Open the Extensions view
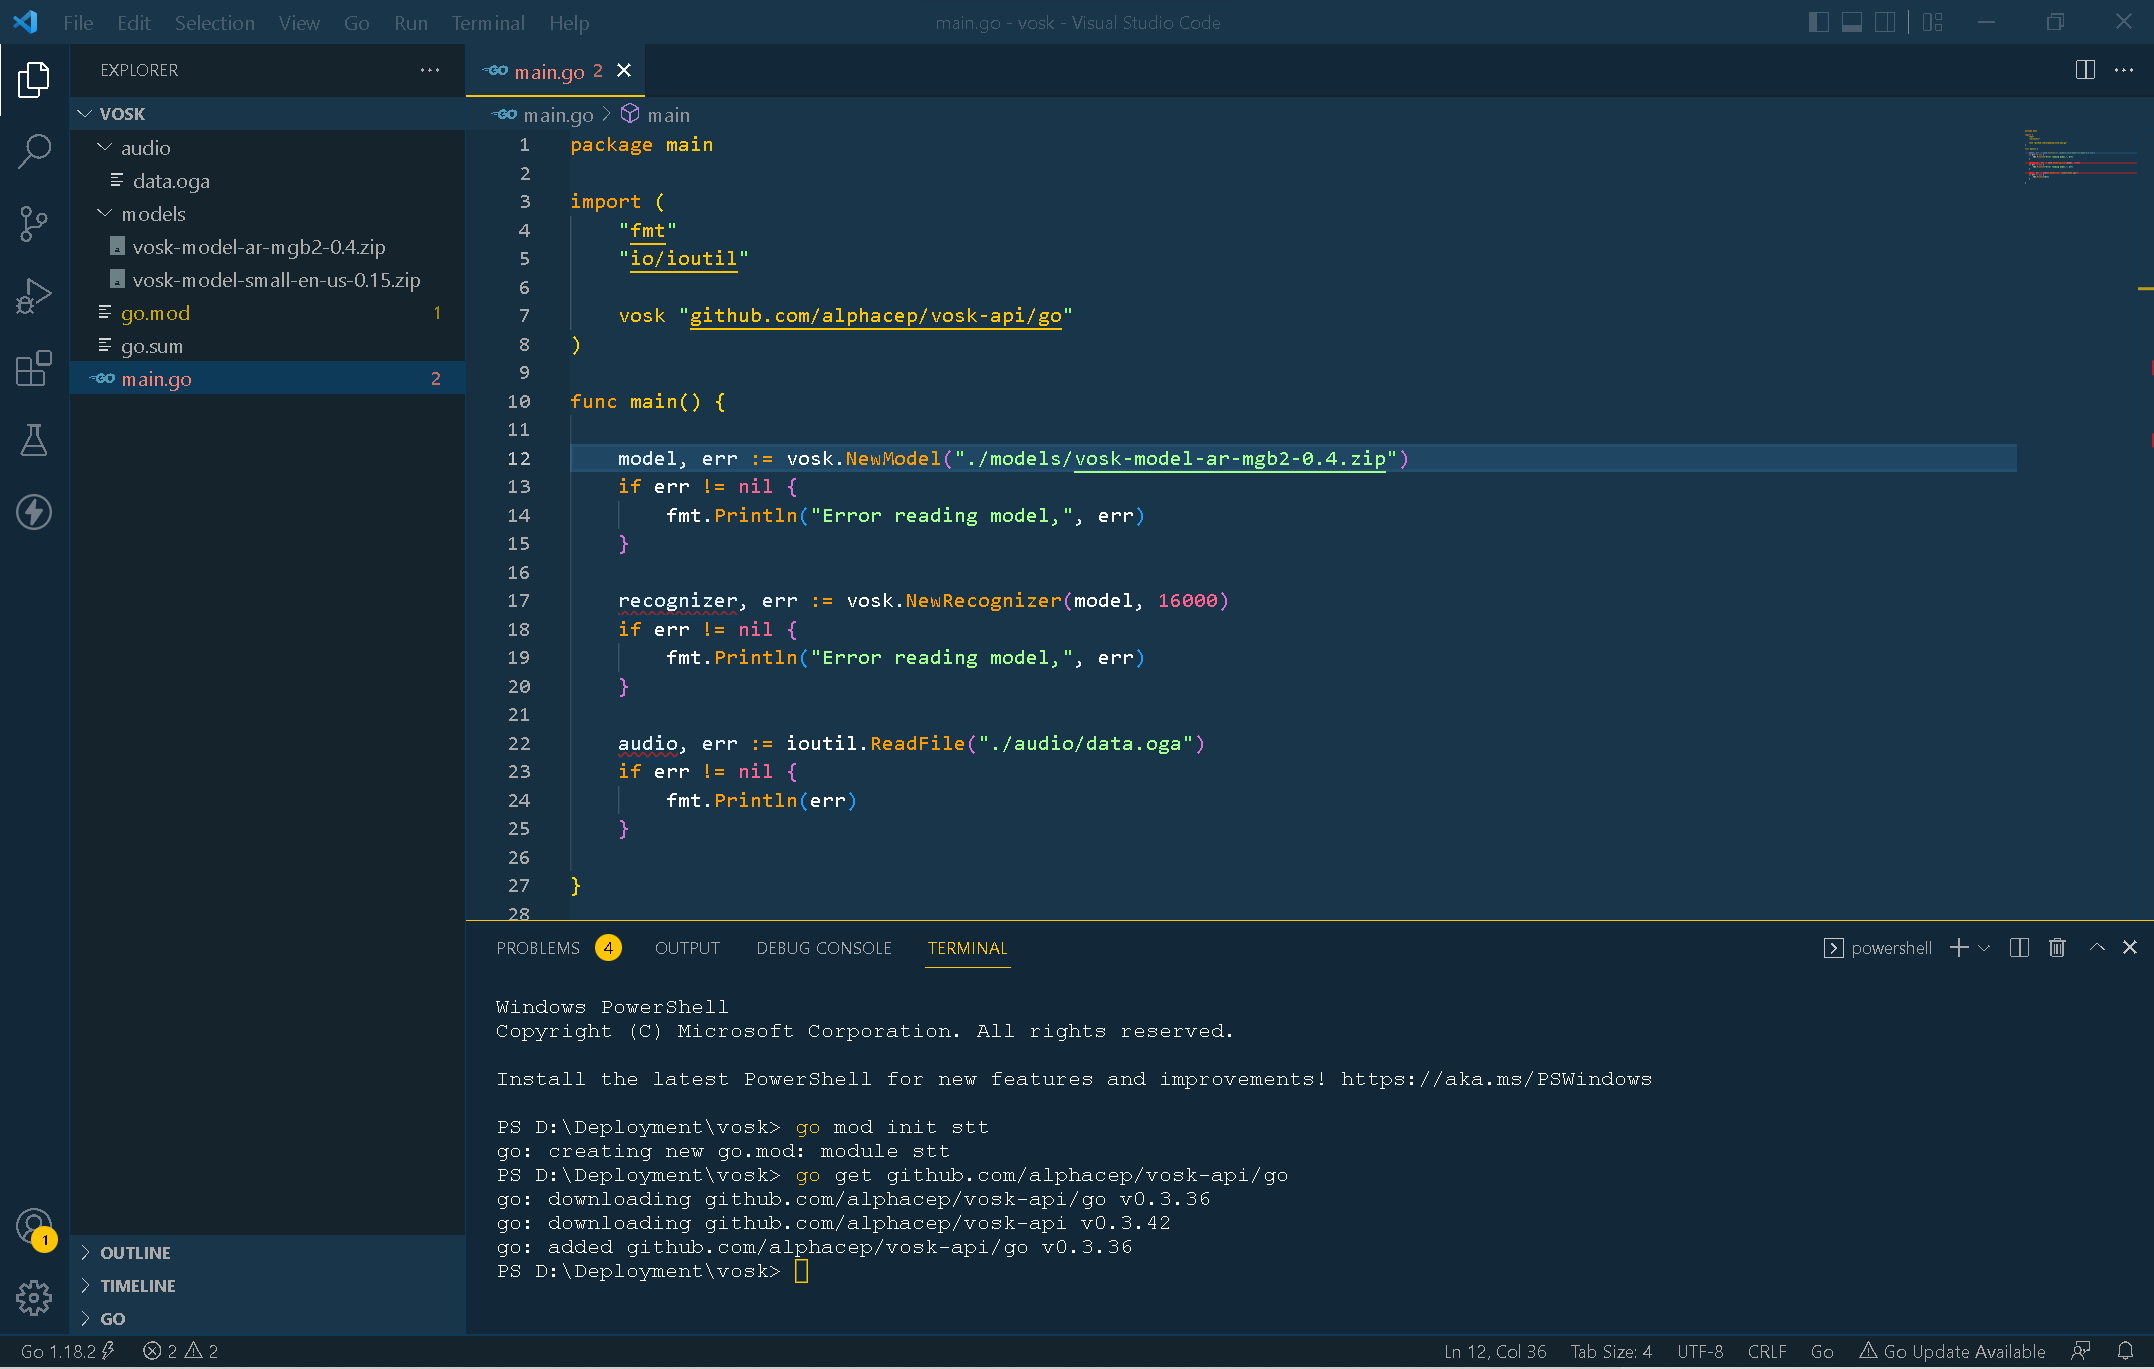Screen dimensions: 2154x1369 [x=34, y=368]
